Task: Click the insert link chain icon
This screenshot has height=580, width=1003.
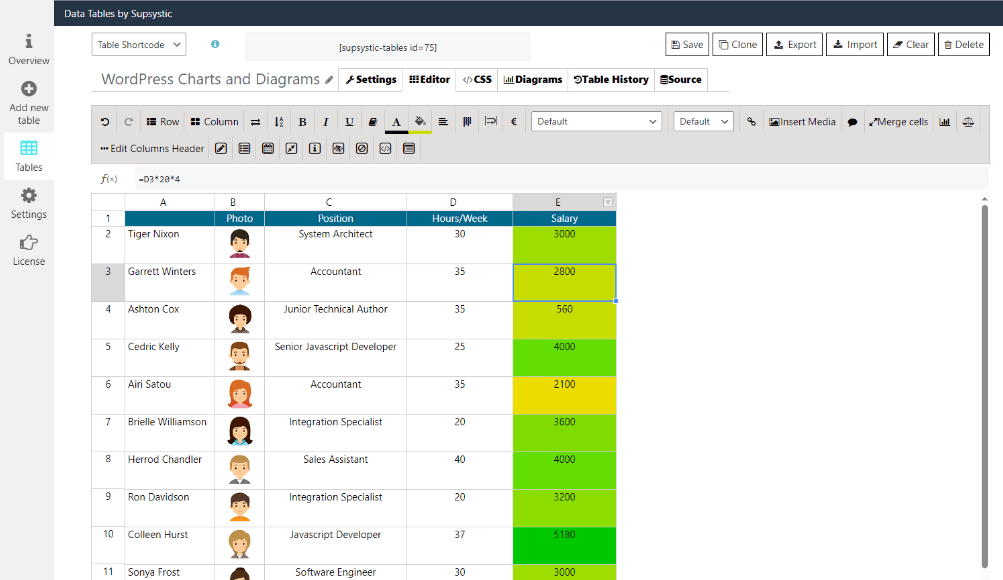Action: 752,122
